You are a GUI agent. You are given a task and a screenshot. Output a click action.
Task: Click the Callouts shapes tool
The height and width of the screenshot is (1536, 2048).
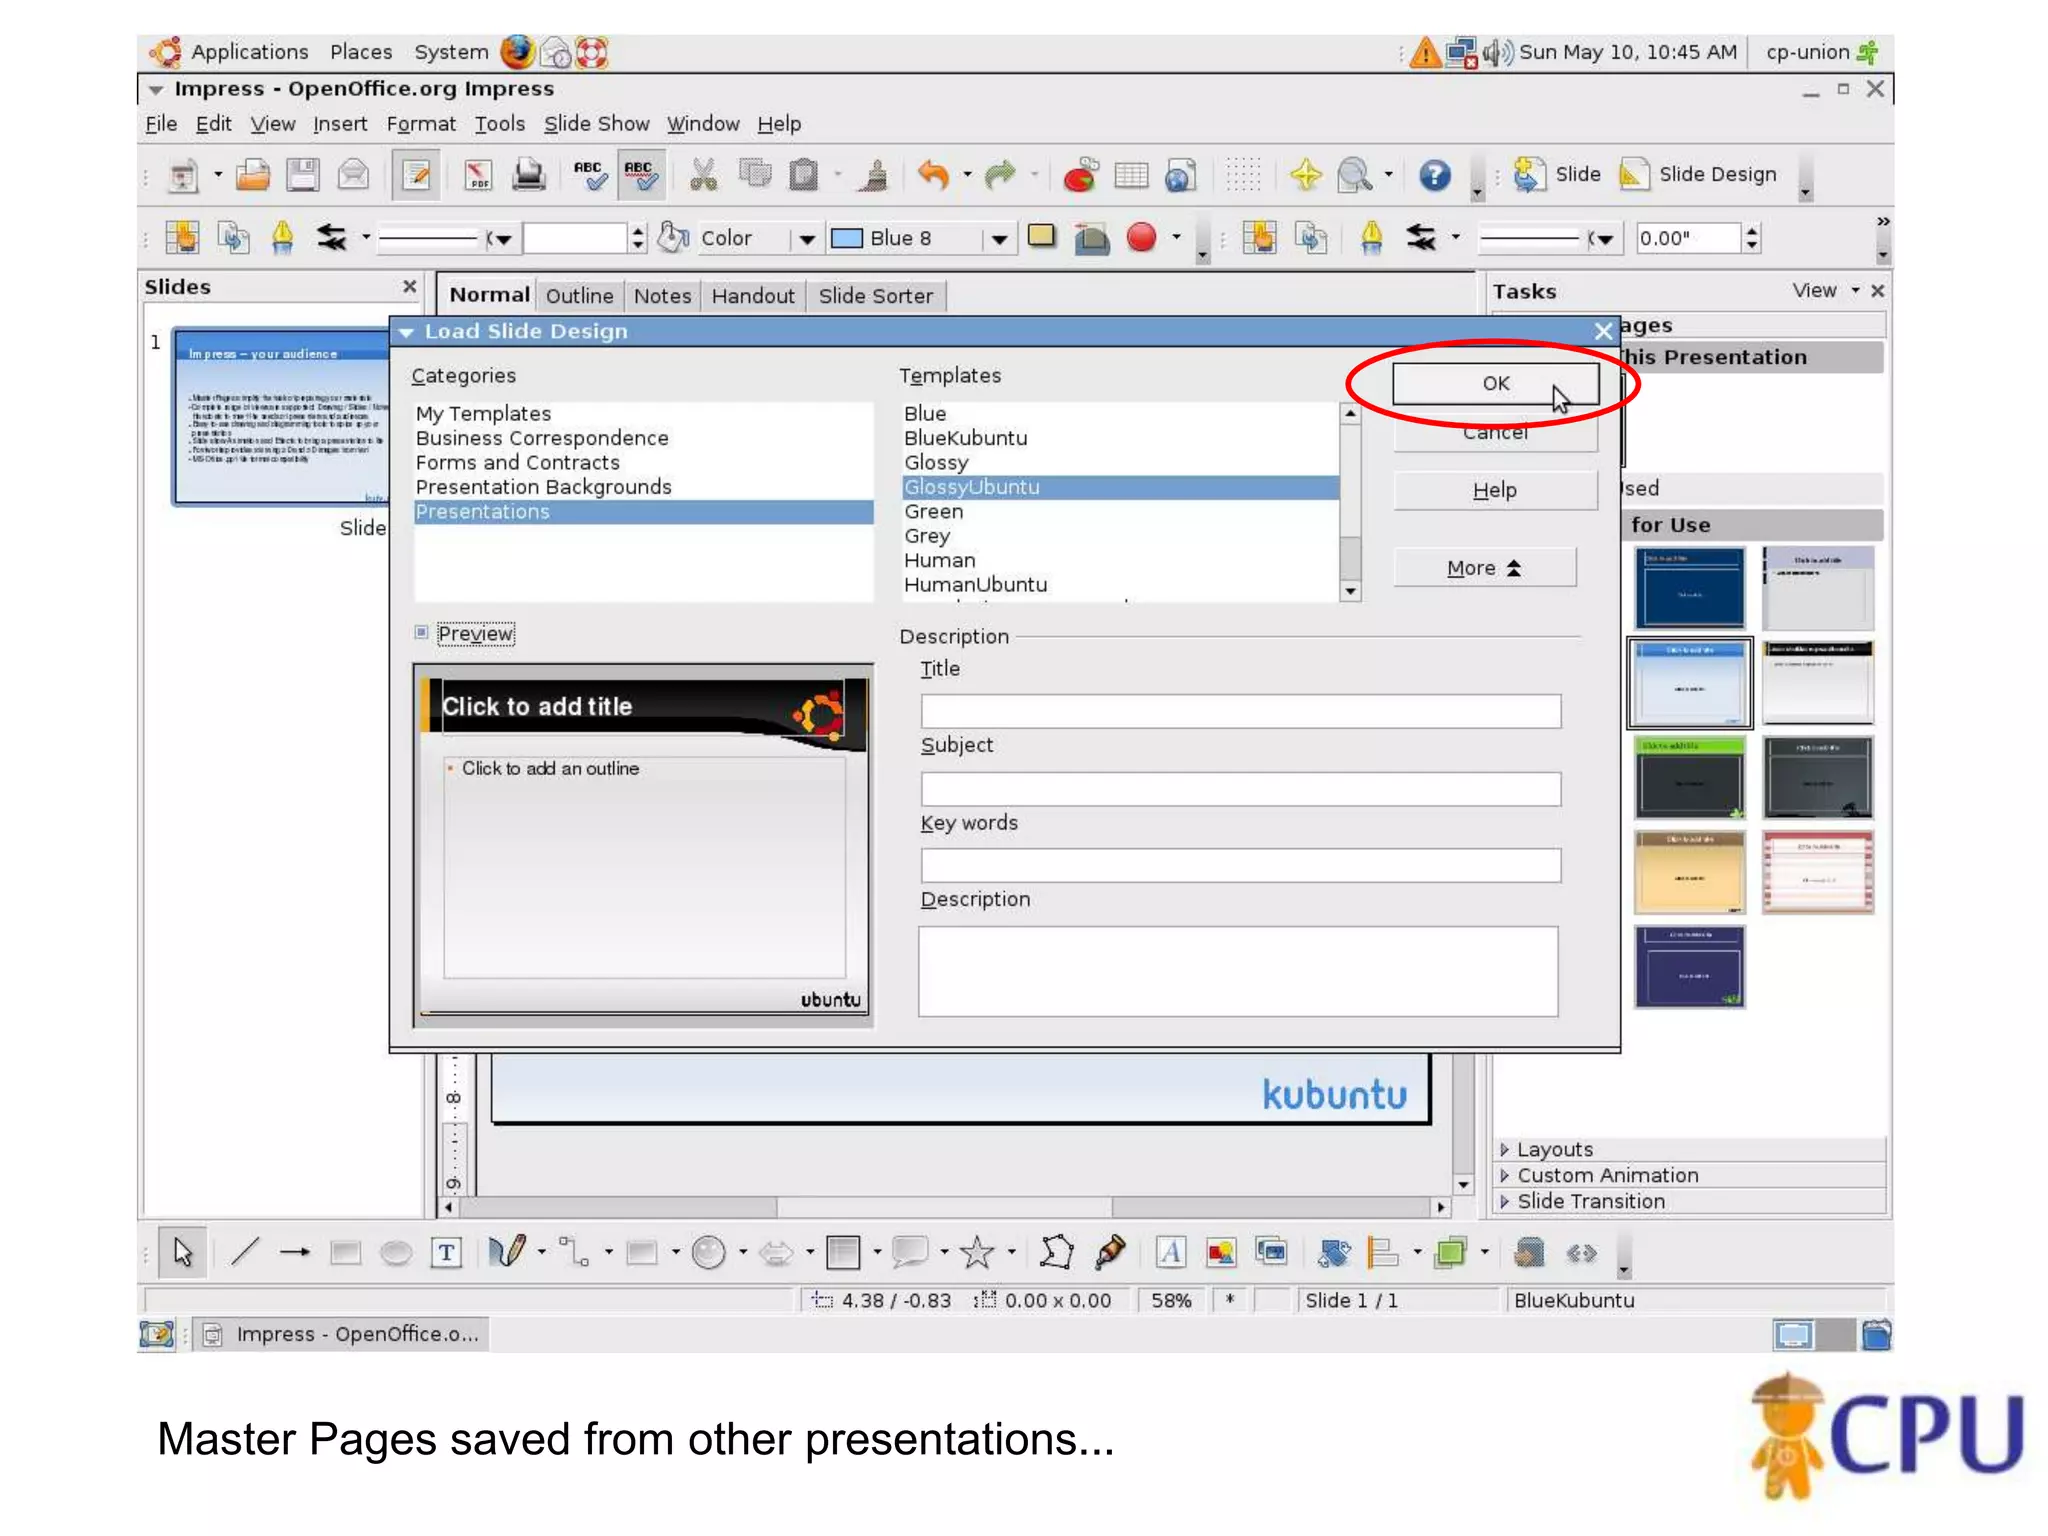909,1252
